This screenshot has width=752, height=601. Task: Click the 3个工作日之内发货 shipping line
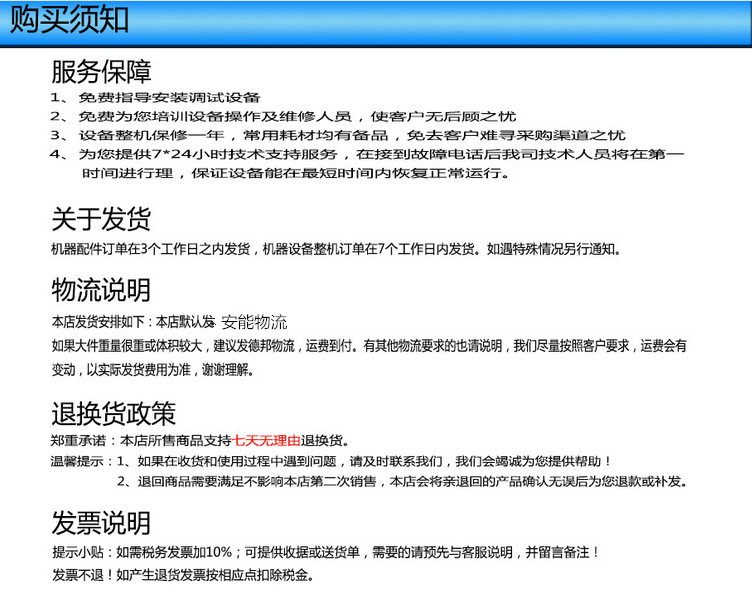340,249
